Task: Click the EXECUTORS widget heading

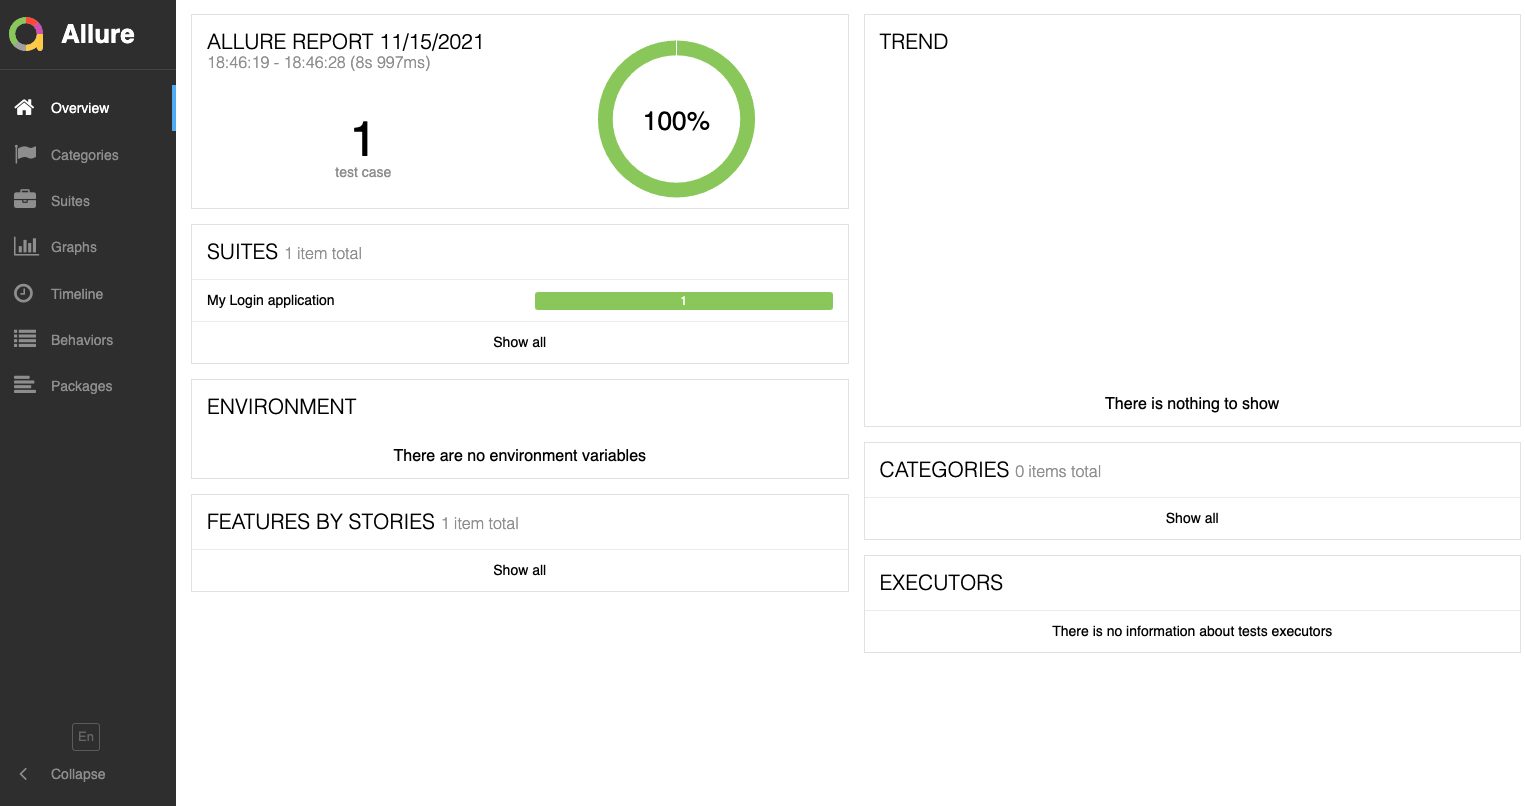Action: pos(941,583)
